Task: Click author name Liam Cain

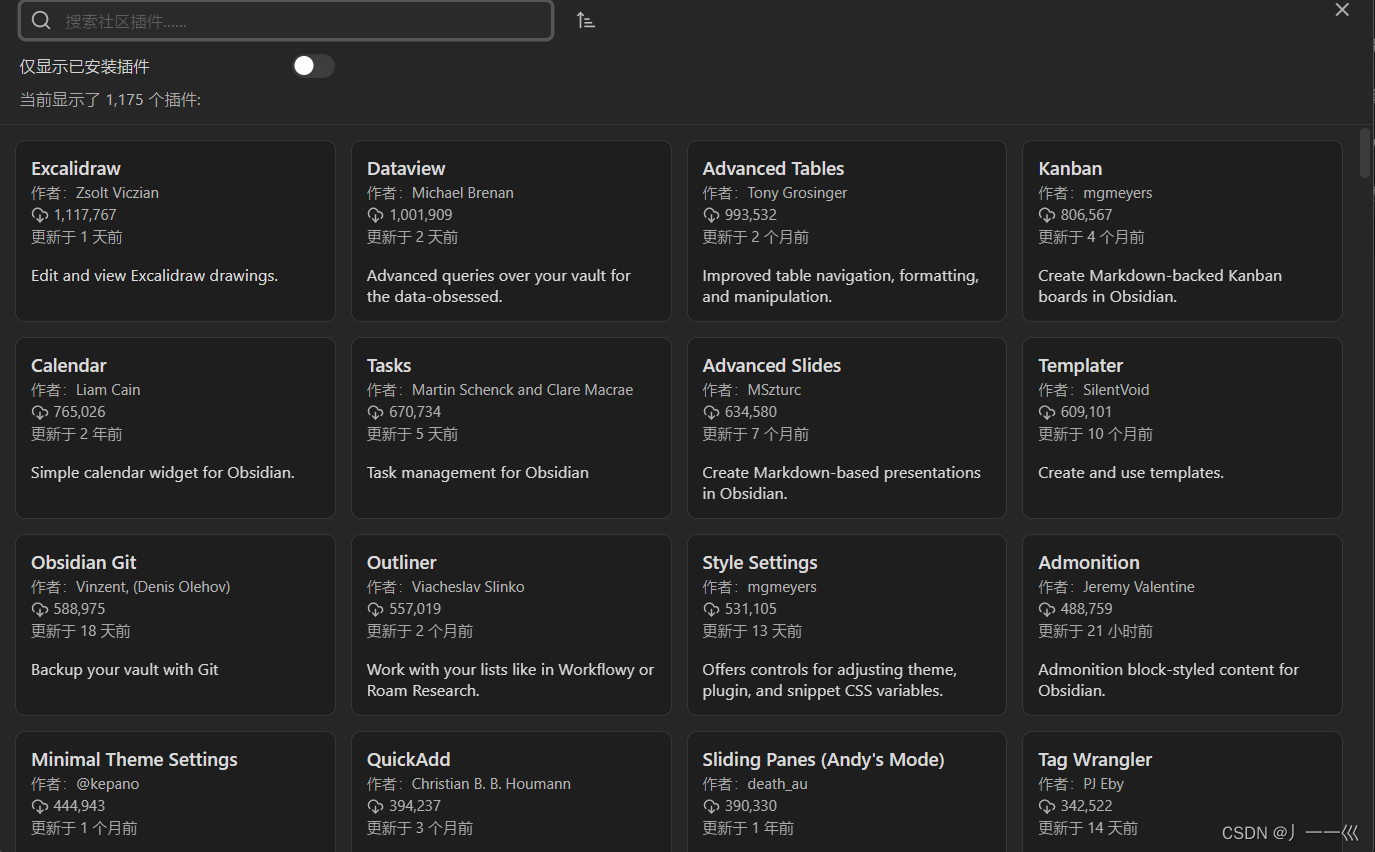Action: 108,390
